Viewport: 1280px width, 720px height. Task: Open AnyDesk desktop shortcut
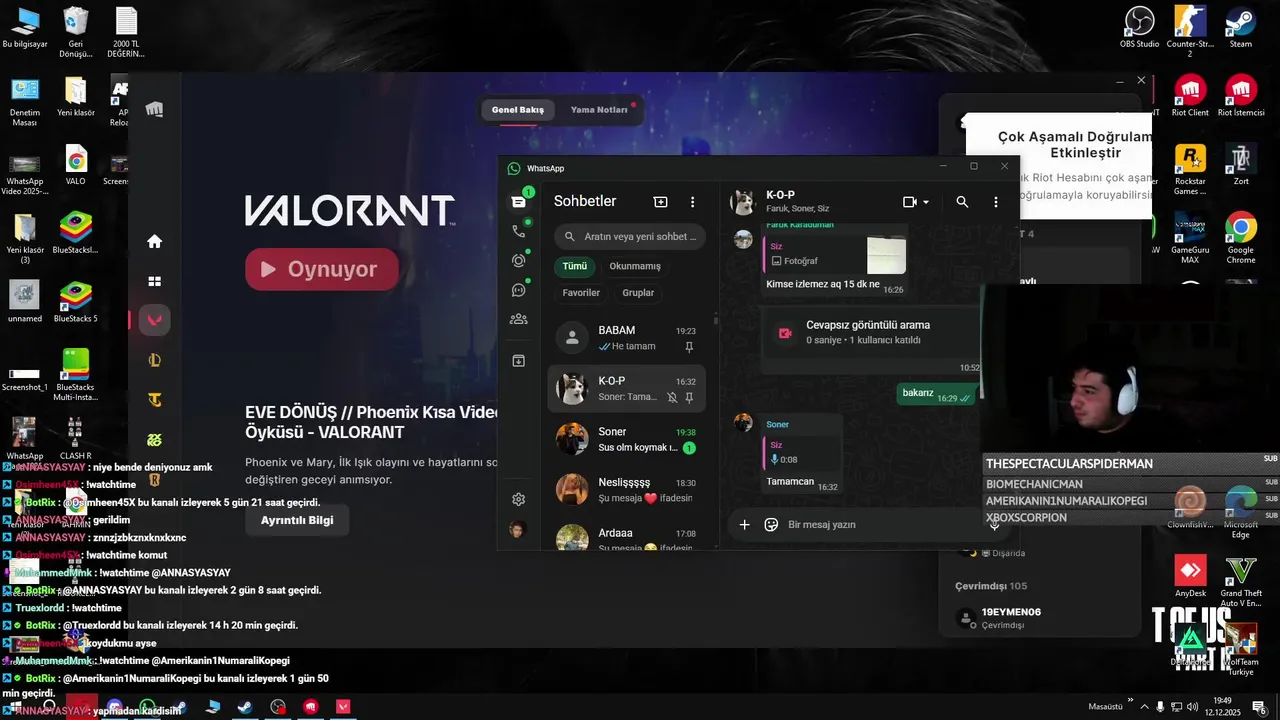point(1190,577)
